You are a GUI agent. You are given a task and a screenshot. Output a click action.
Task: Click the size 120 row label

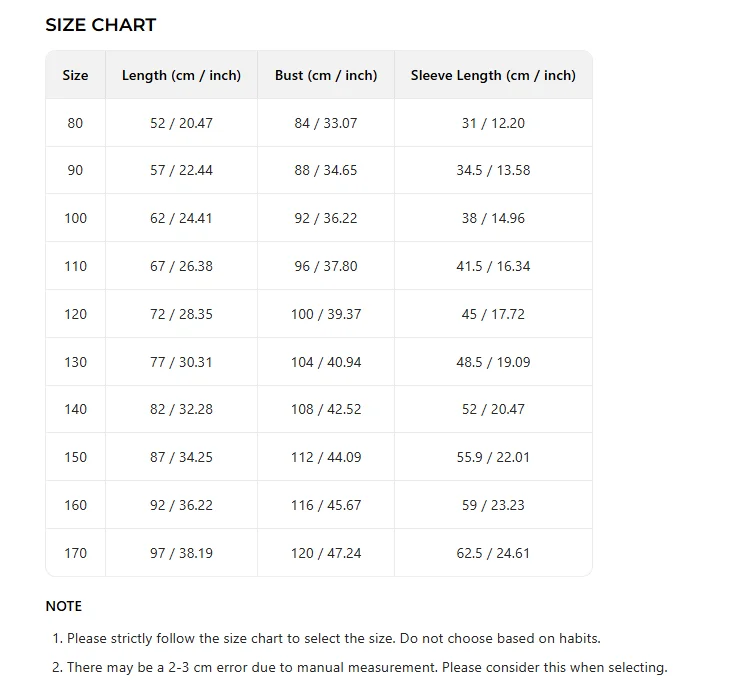pos(75,314)
